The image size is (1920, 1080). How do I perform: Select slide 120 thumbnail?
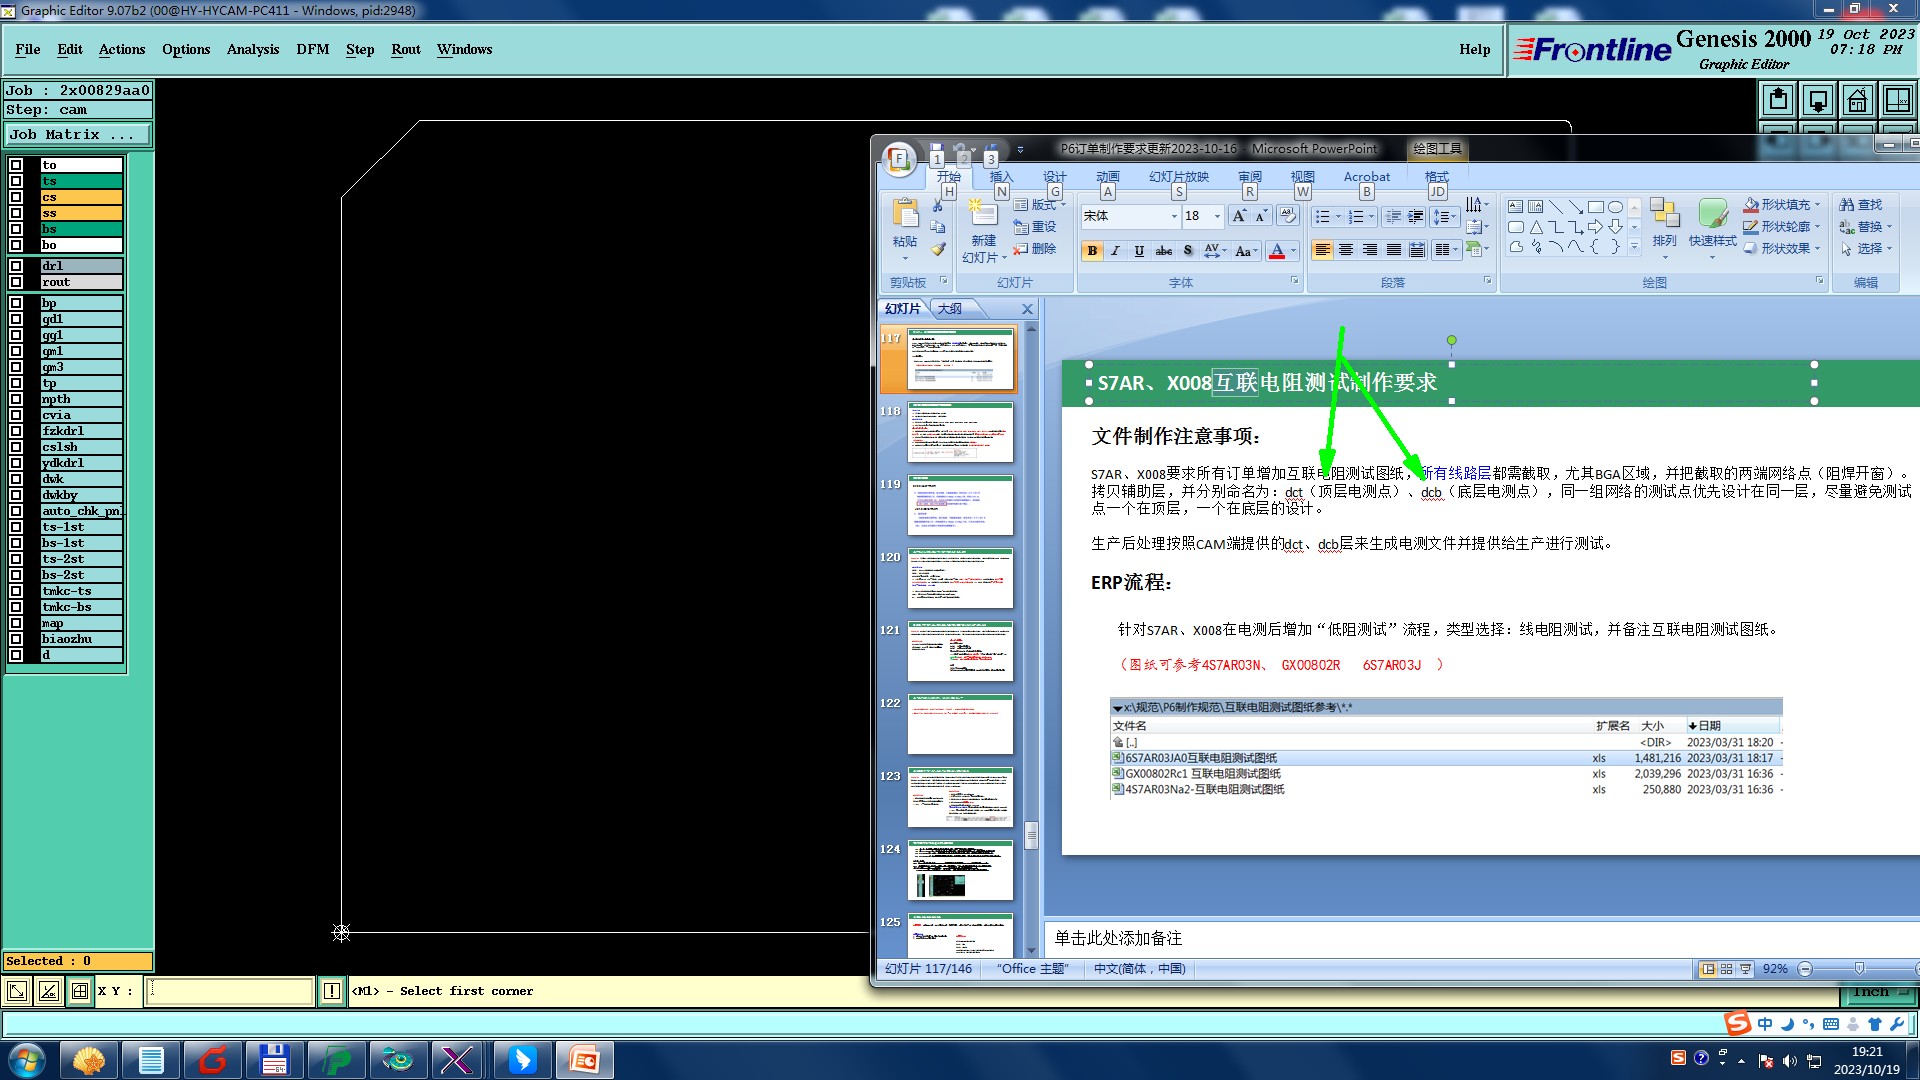click(x=960, y=578)
